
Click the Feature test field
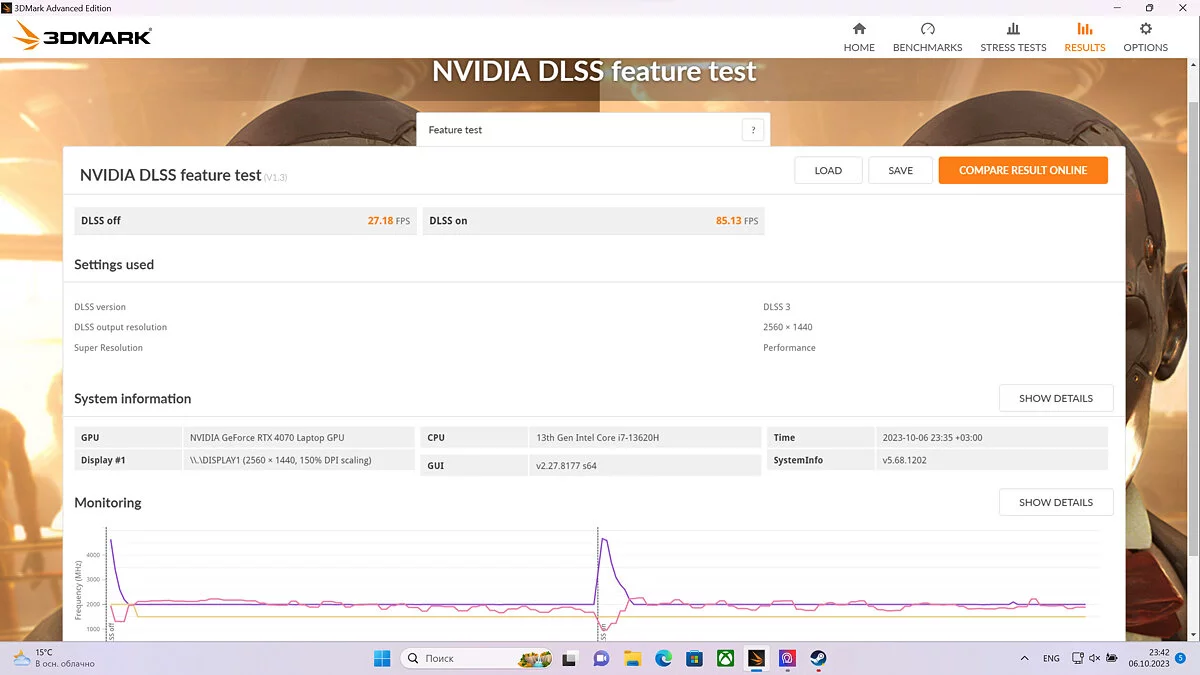(593, 129)
